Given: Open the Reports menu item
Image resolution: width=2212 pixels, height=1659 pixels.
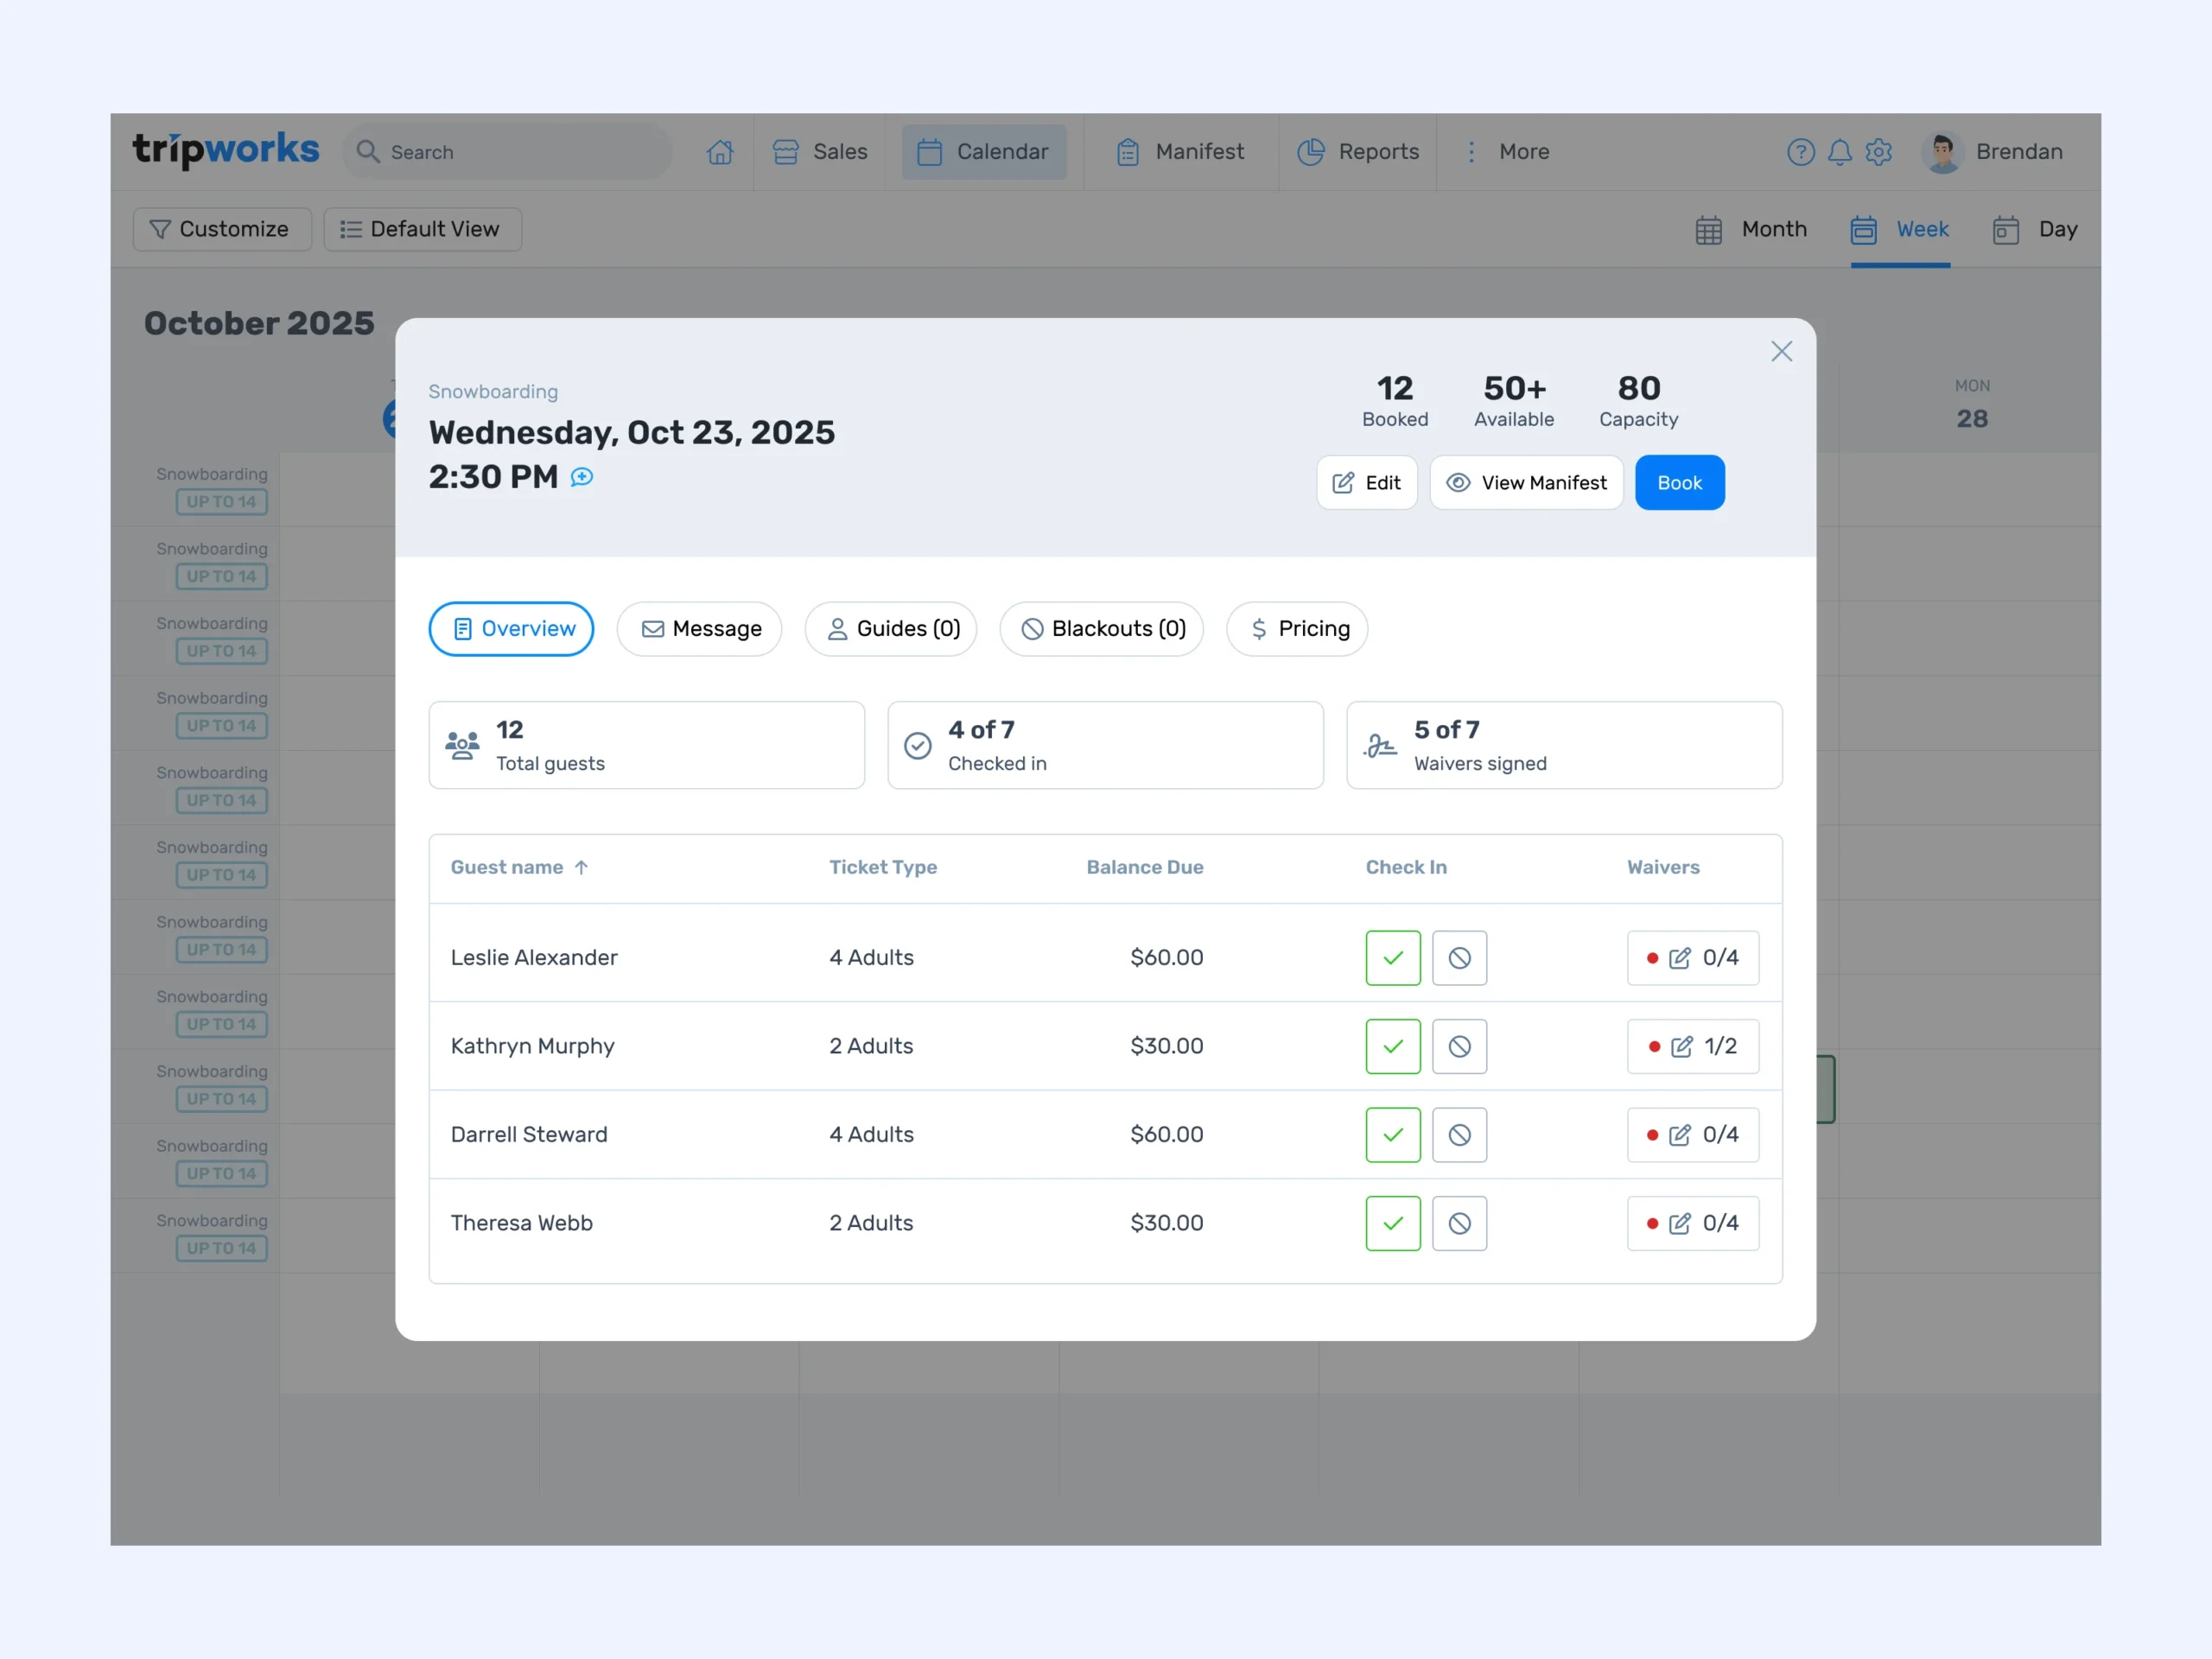Looking at the screenshot, I should [1358, 152].
